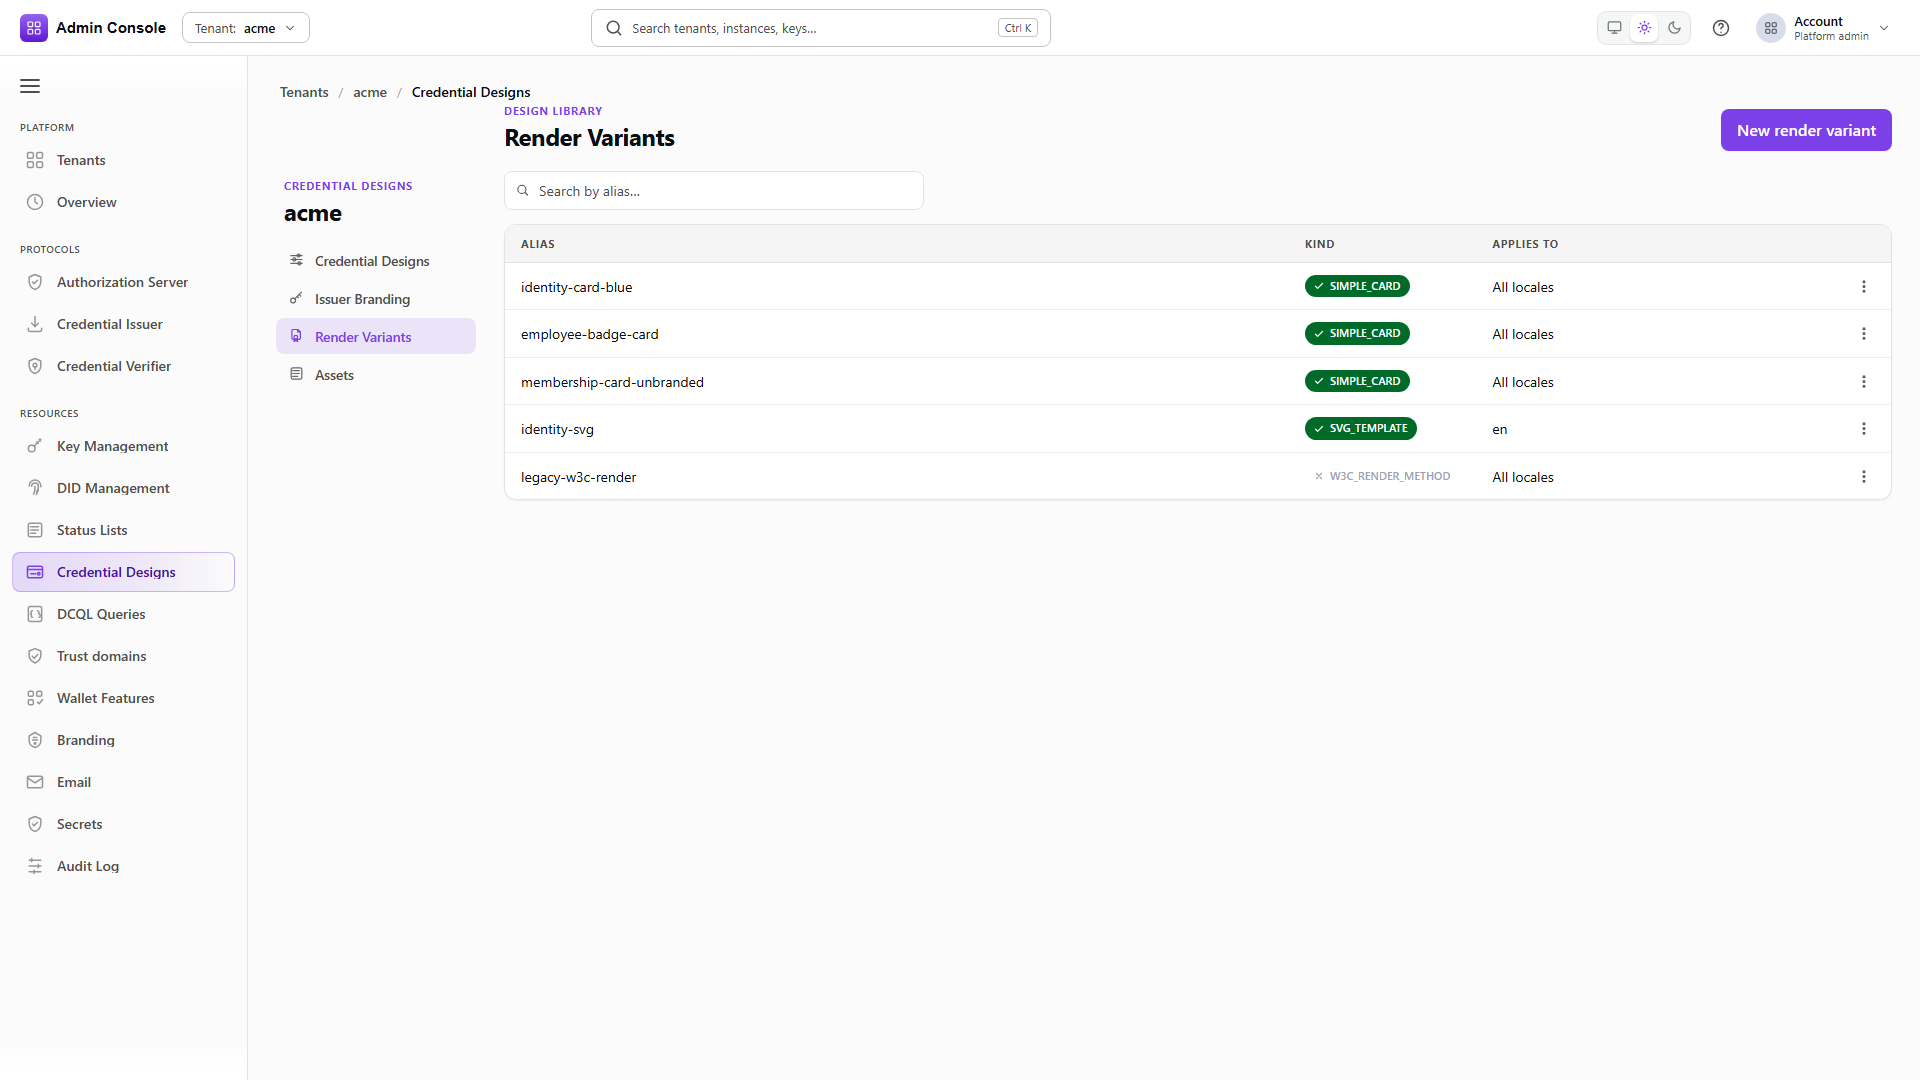Focus the global search field
The image size is (1920, 1080).
(x=820, y=28)
